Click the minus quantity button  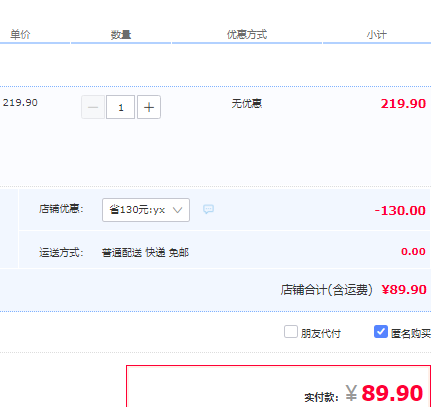93,107
